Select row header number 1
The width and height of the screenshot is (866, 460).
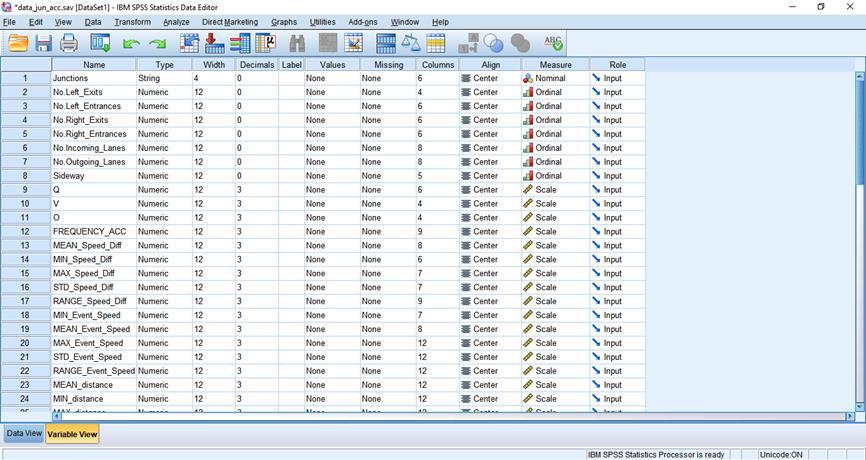tap(26, 78)
